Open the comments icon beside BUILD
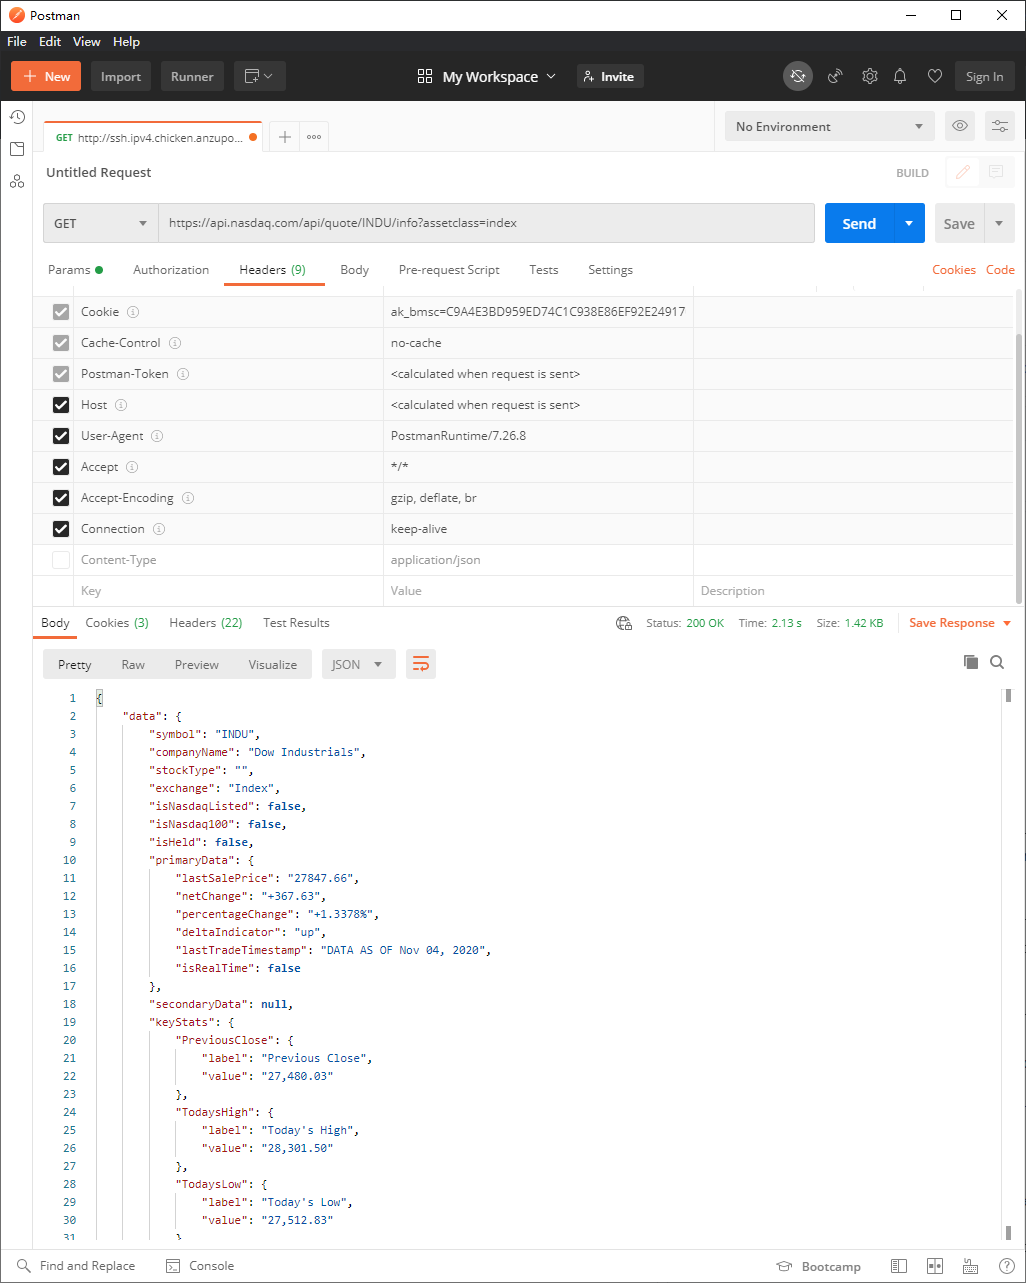 click(996, 172)
